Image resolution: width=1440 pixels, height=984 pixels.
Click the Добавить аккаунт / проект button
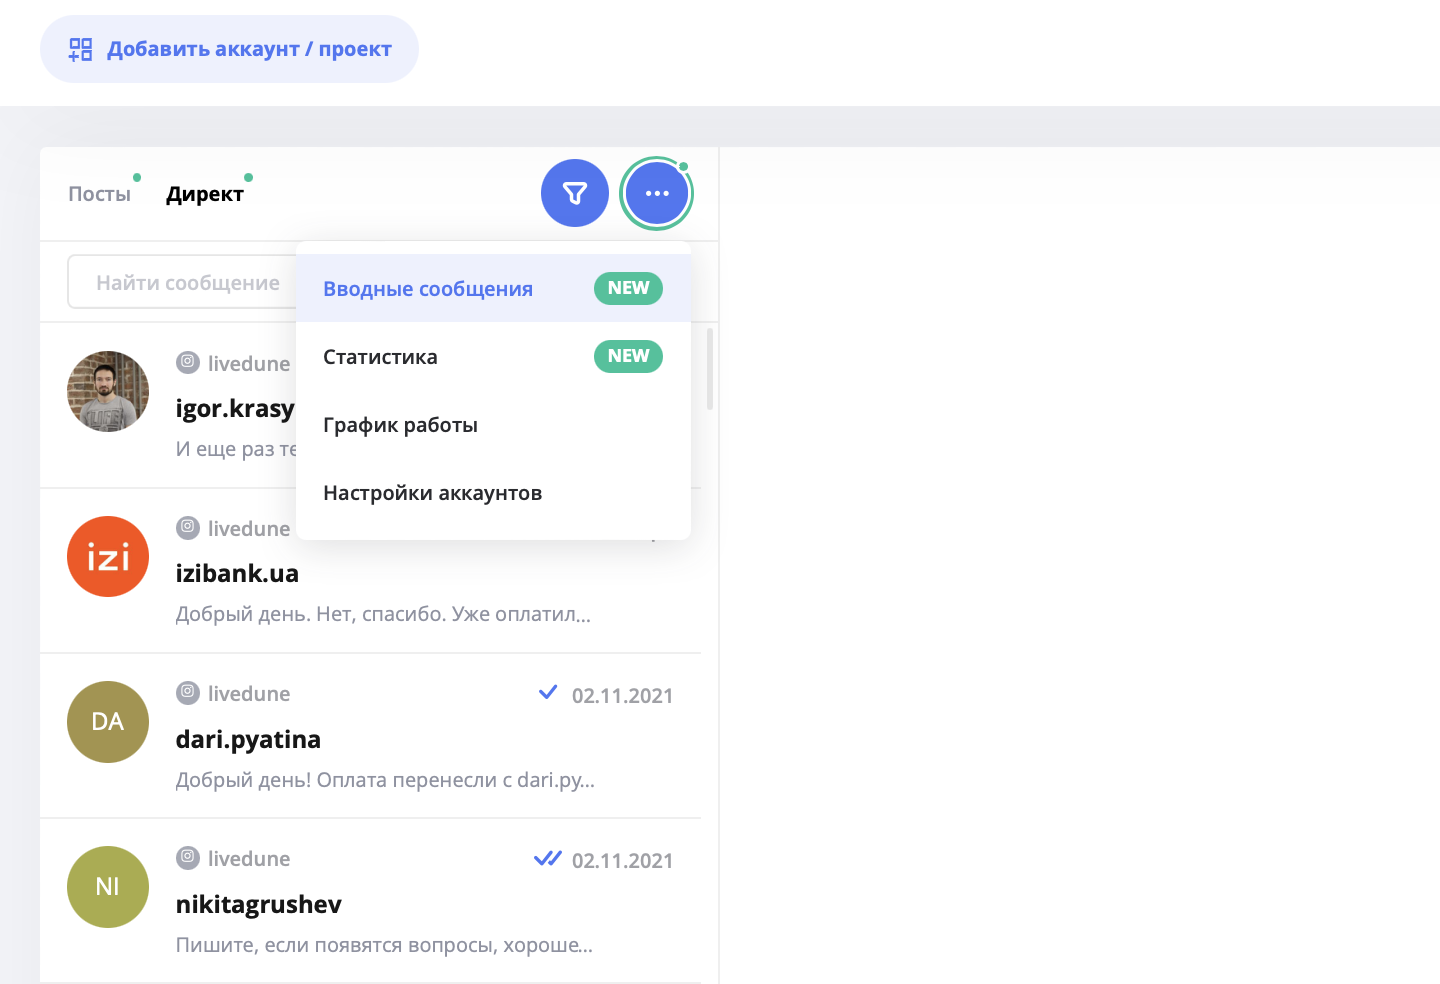coord(229,49)
